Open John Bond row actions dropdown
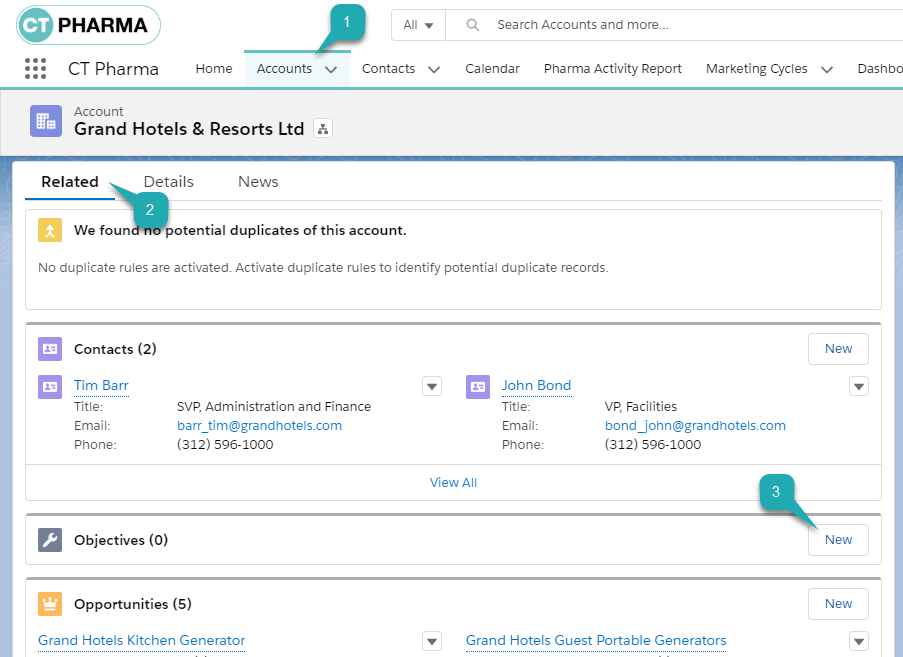903x657 pixels. pos(858,386)
